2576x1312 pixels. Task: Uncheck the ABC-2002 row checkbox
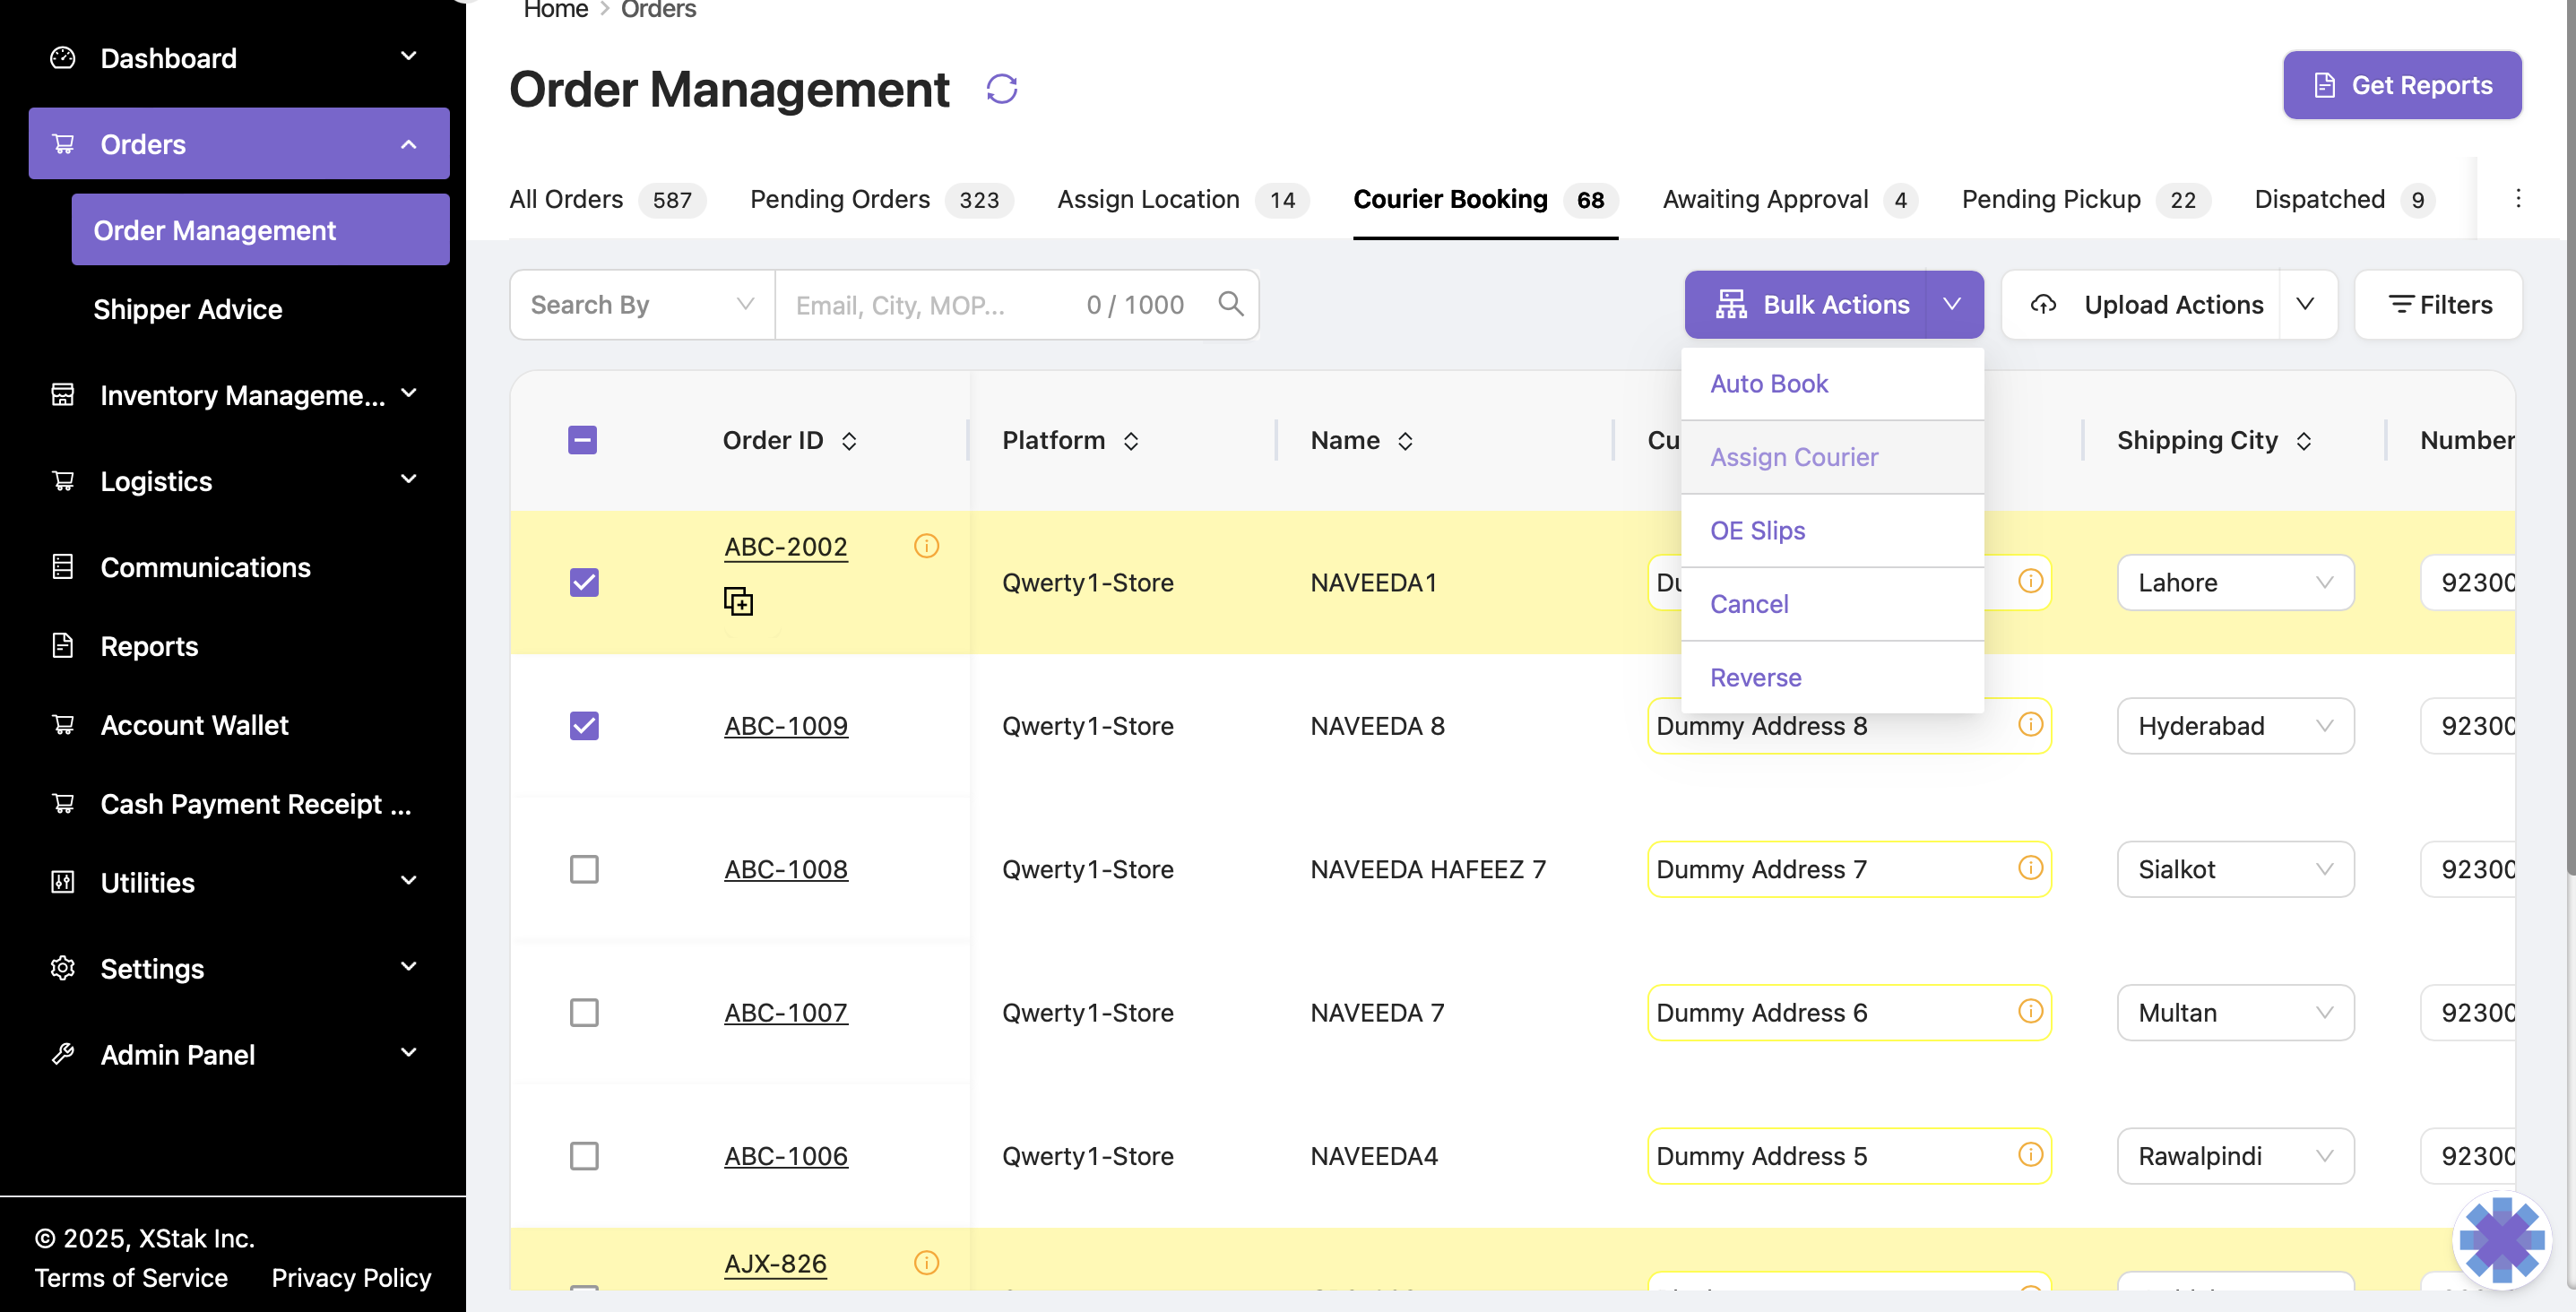tap(584, 582)
